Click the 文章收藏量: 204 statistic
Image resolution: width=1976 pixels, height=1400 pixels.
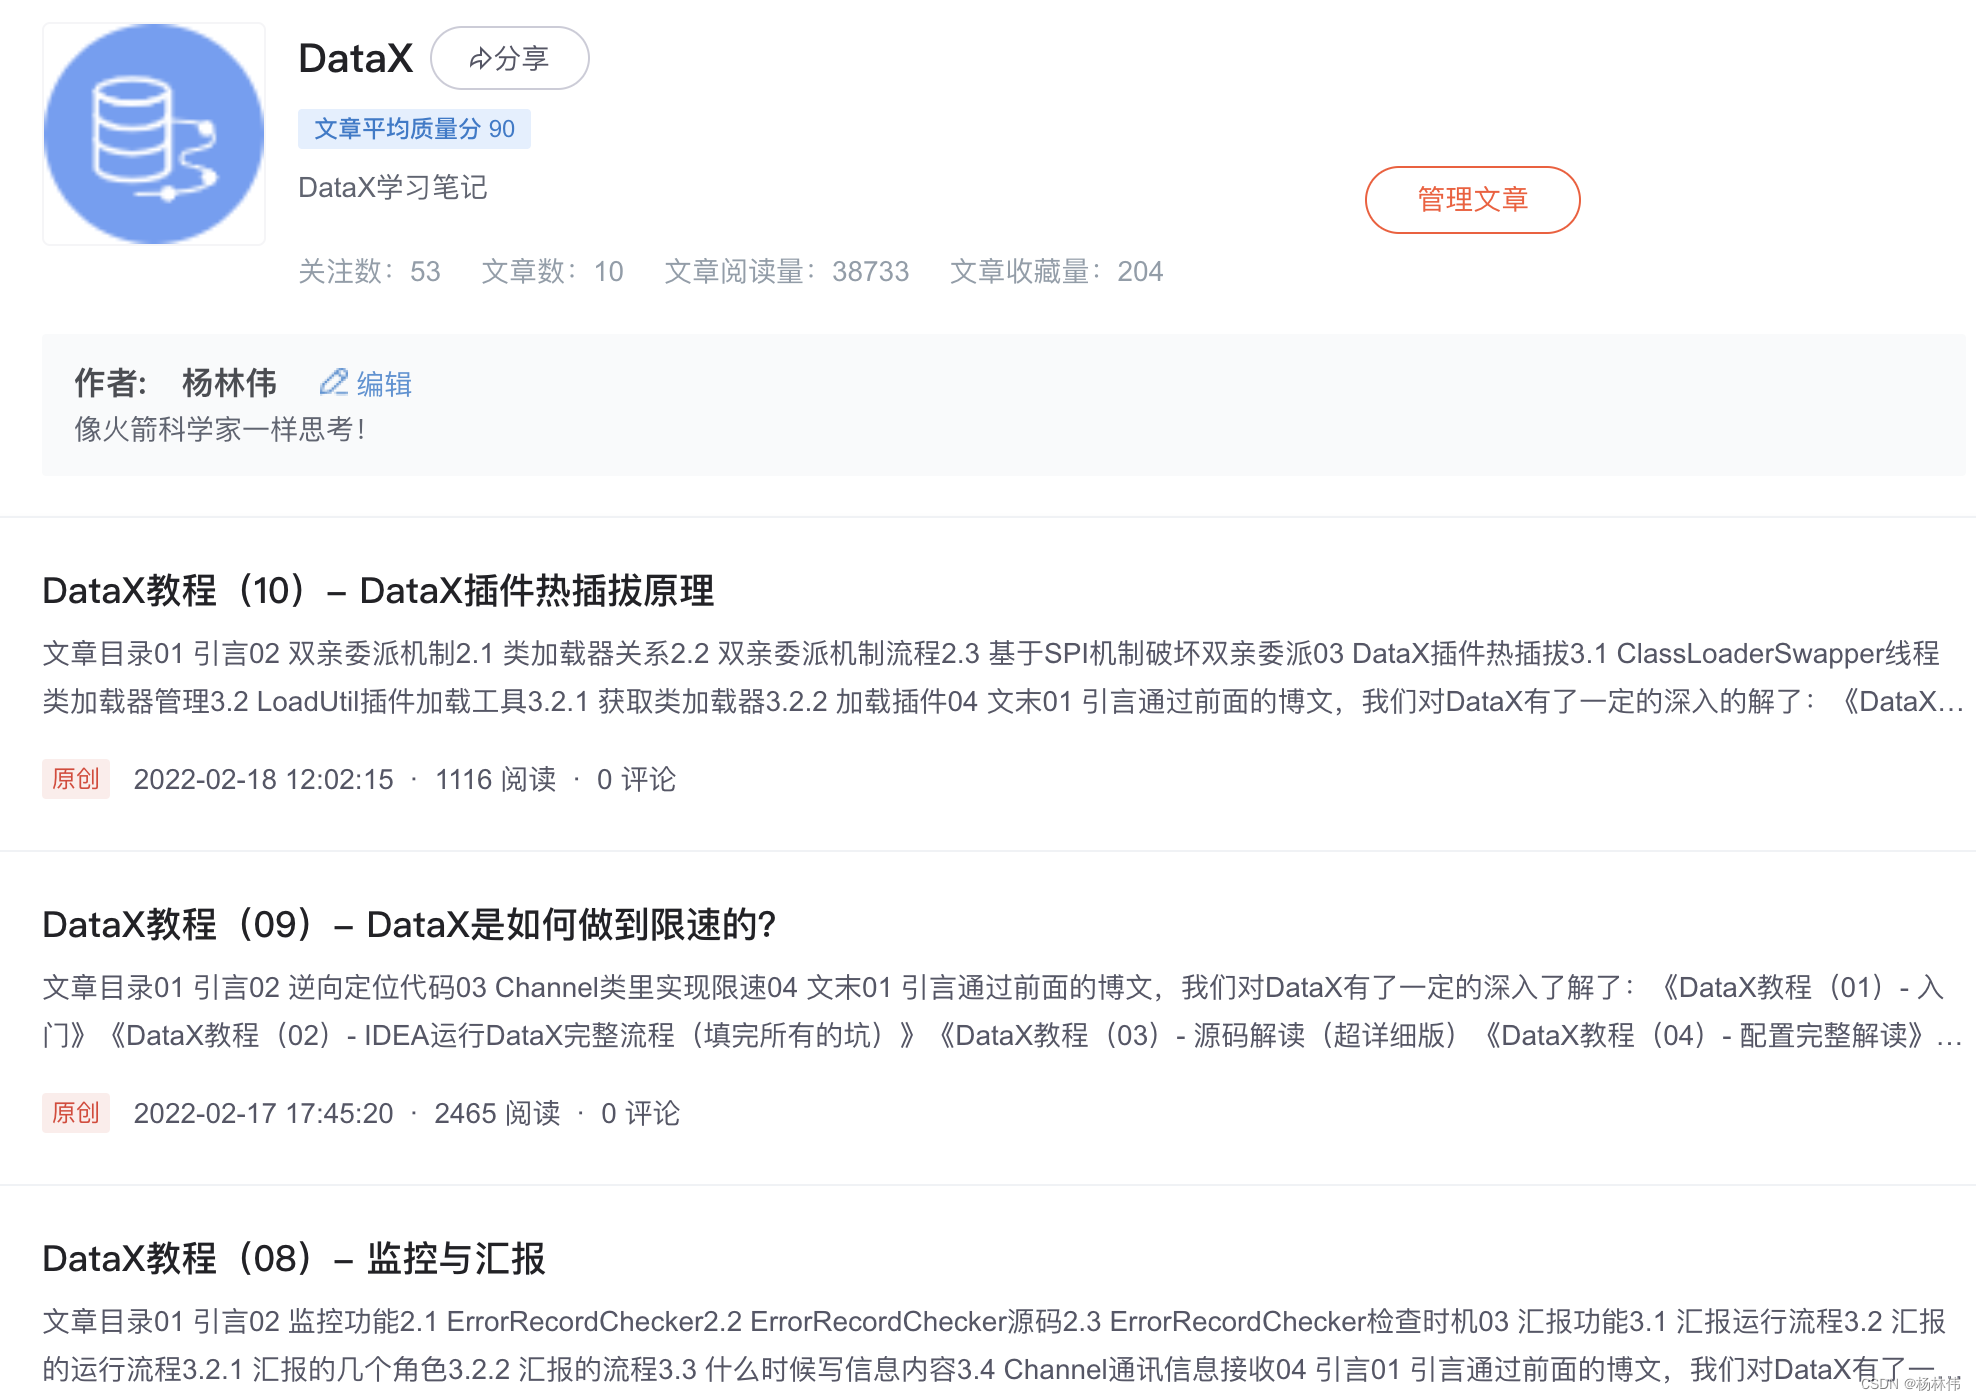pyautogui.click(x=1056, y=271)
